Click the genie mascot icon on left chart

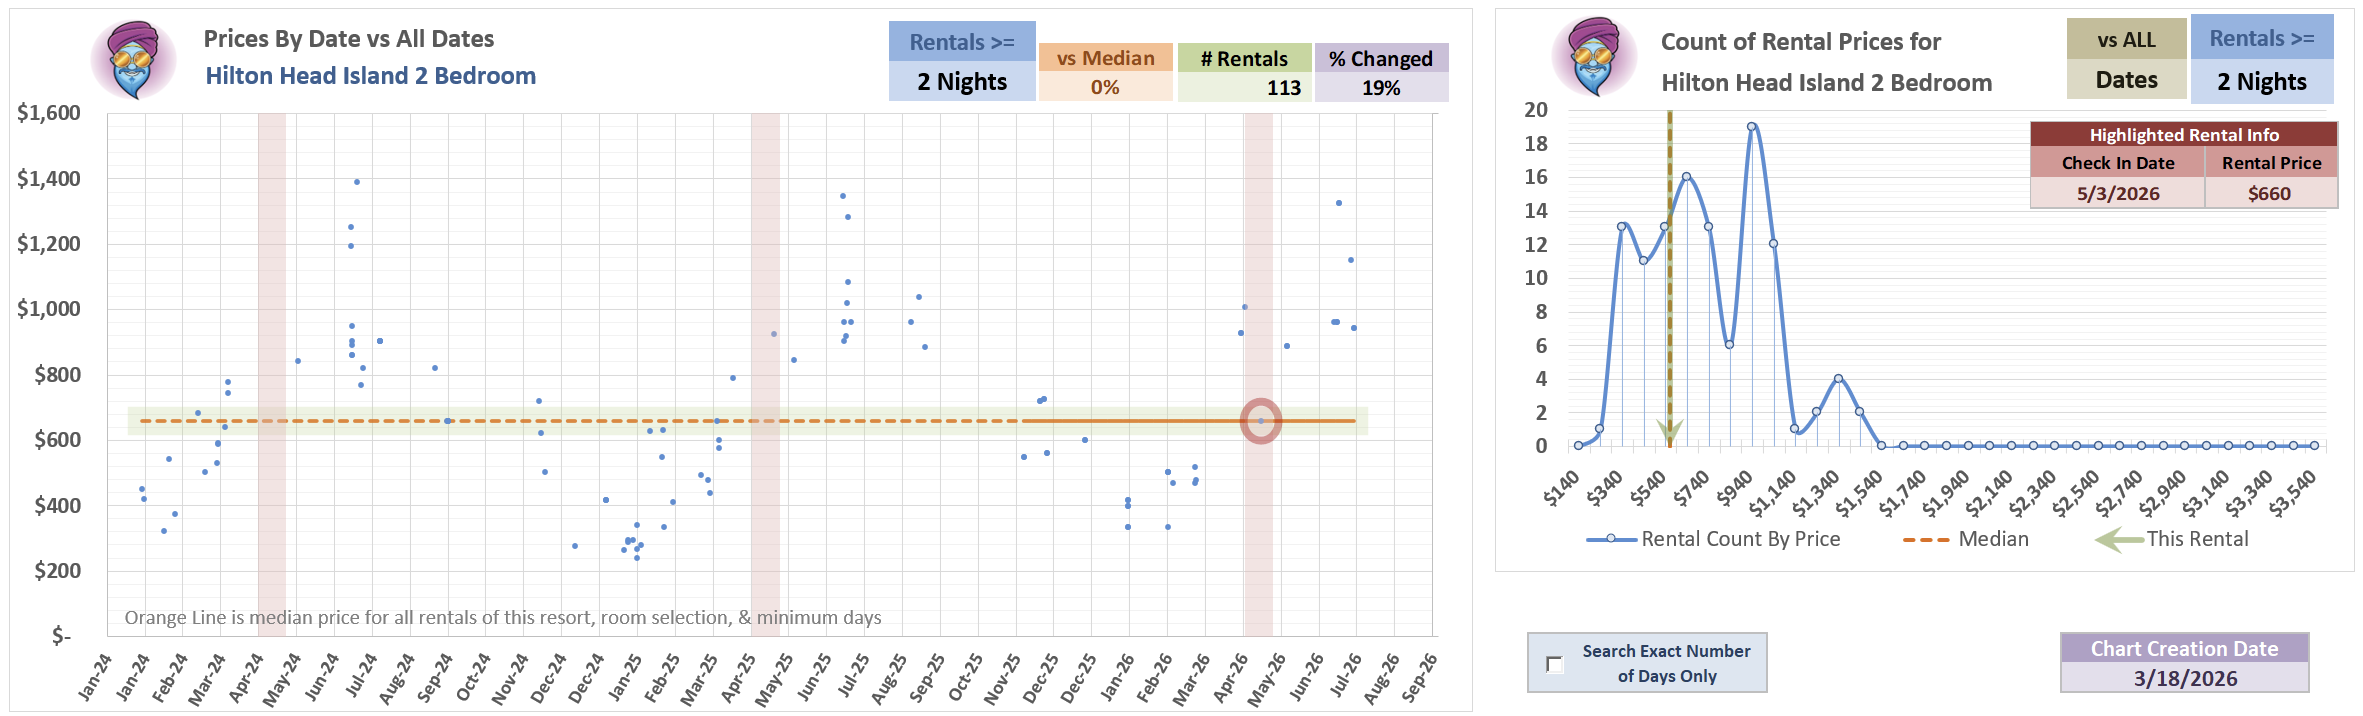click(x=134, y=60)
